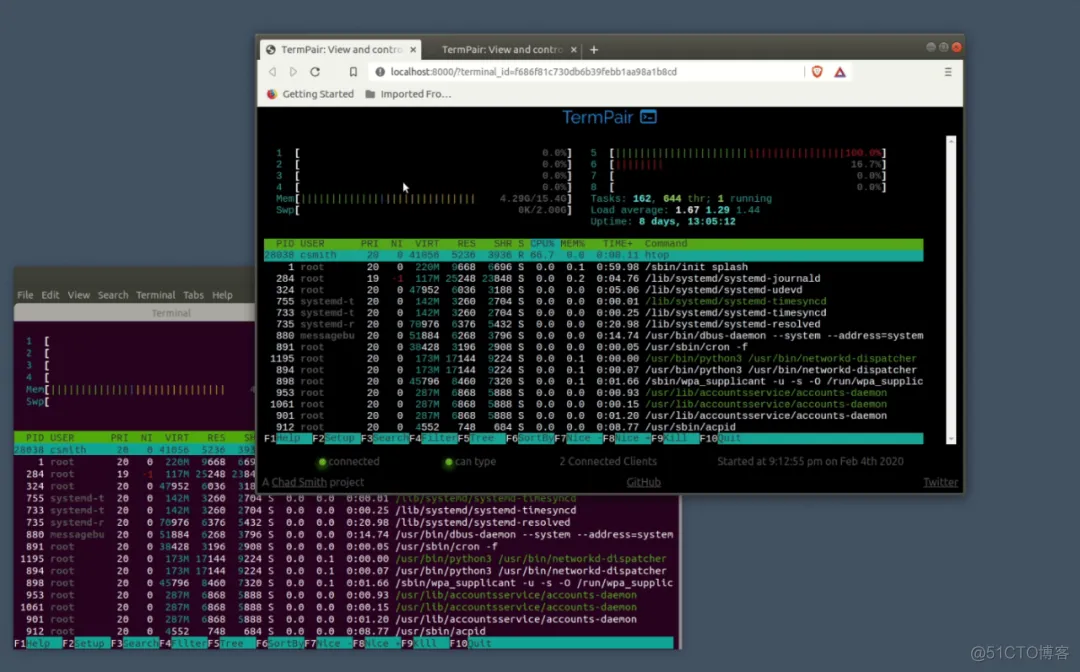Select the /usr/sbin/cron -f row in browser htop
This screenshot has width=1080, height=672.
point(594,347)
